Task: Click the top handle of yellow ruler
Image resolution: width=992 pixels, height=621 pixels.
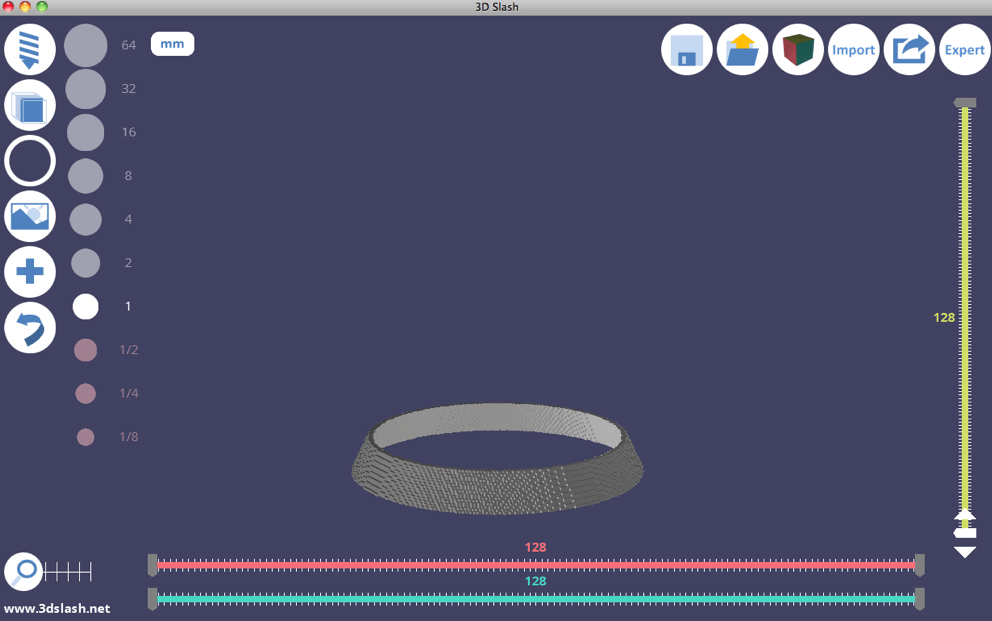Action: [965, 102]
